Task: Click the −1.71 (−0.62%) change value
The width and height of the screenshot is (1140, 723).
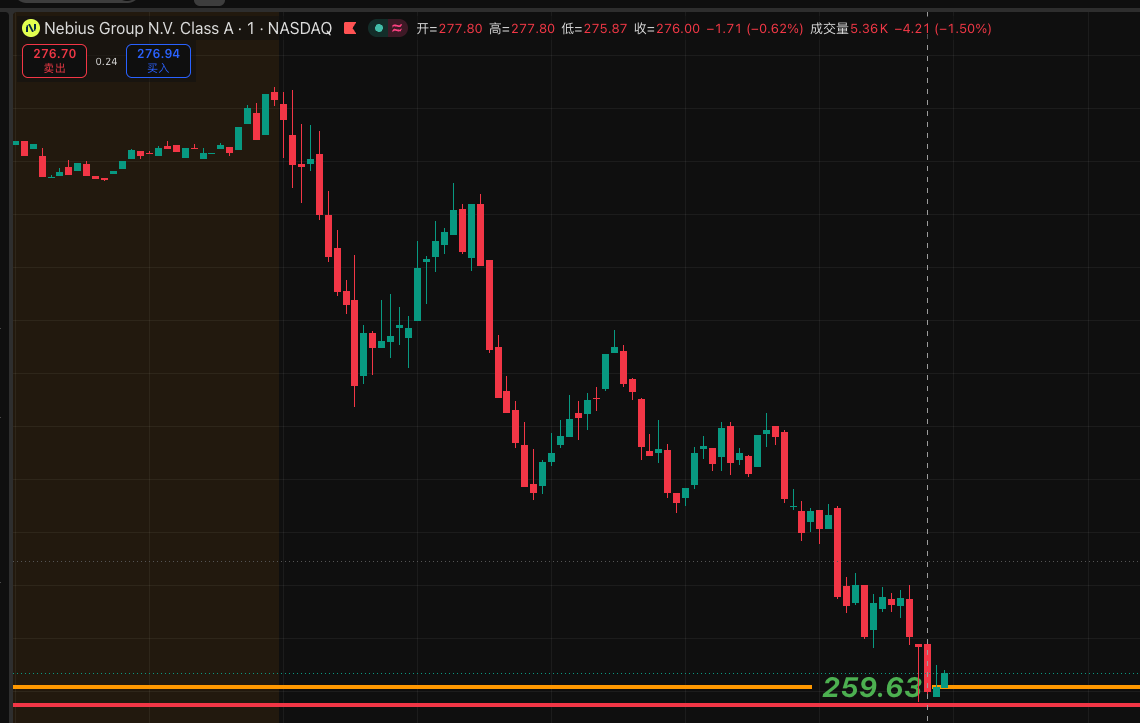Action: (x=755, y=28)
